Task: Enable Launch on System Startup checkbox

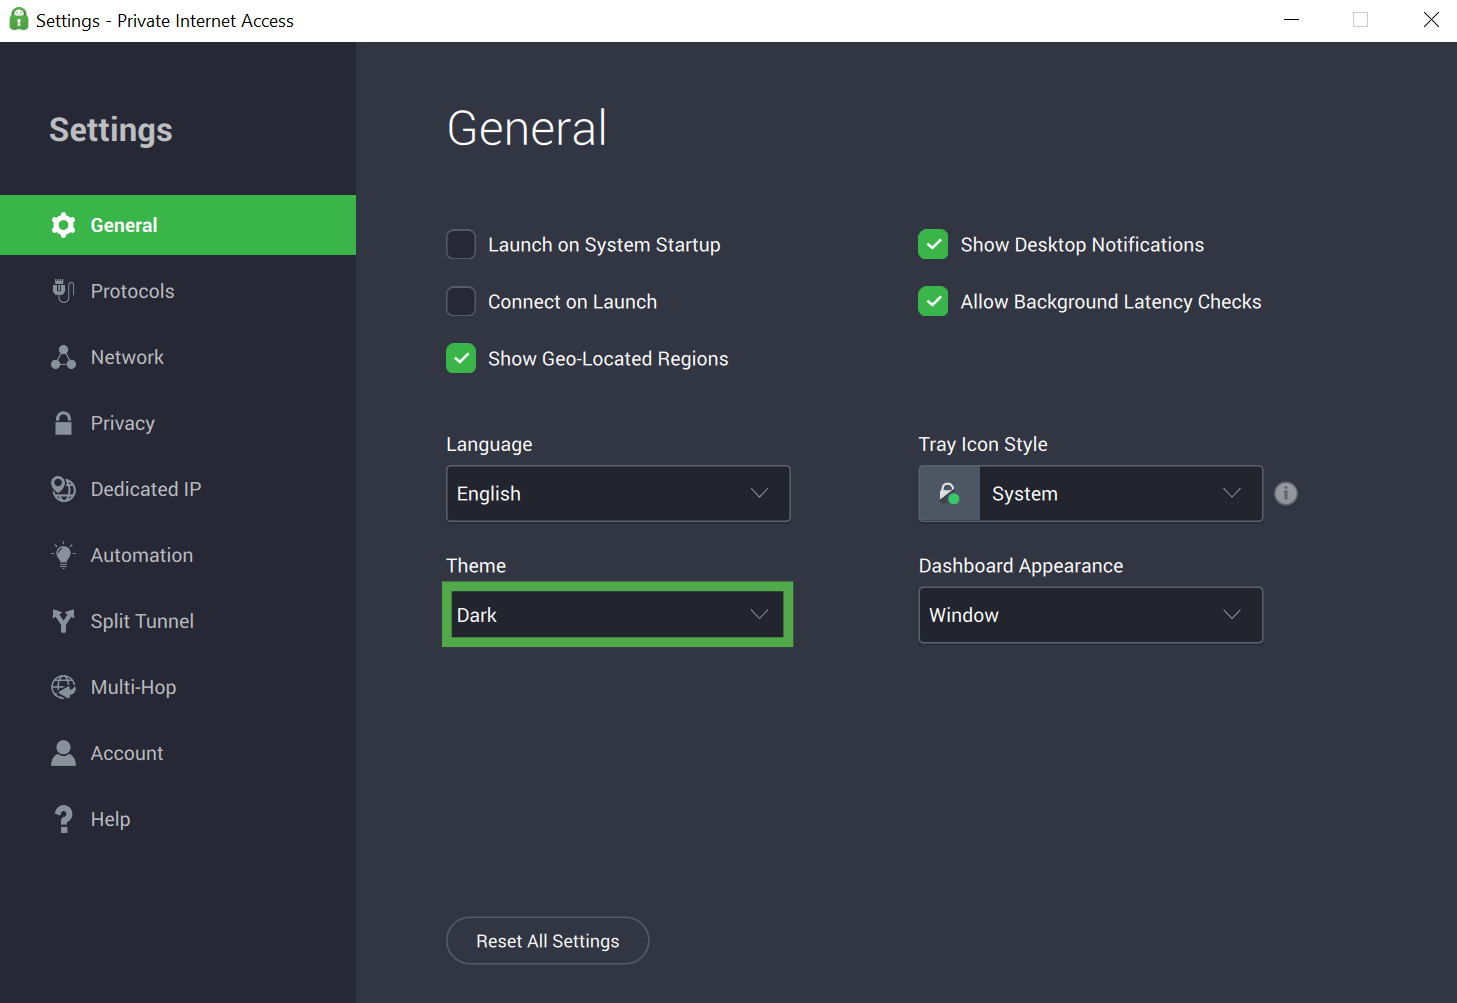Action: [461, 244]
